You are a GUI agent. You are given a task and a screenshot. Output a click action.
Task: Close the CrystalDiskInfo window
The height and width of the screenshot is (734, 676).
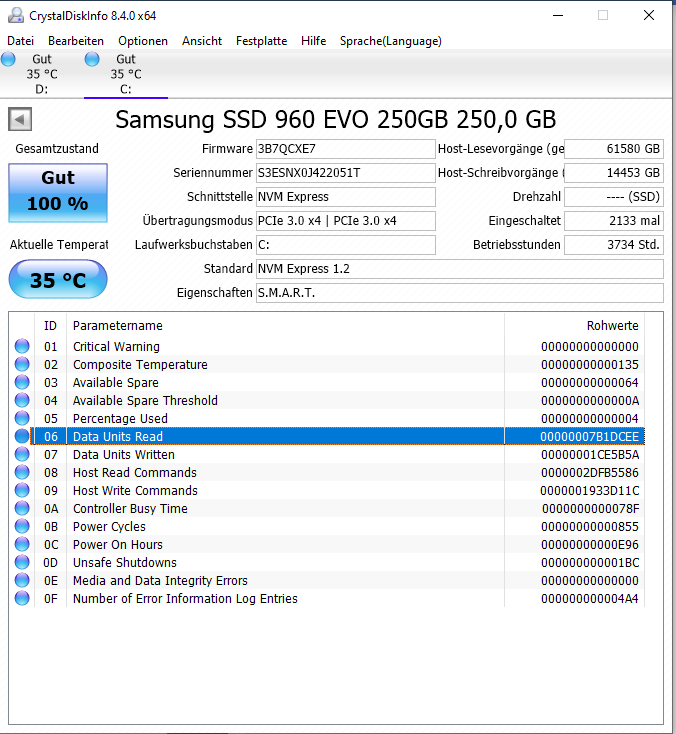[649, 15]
